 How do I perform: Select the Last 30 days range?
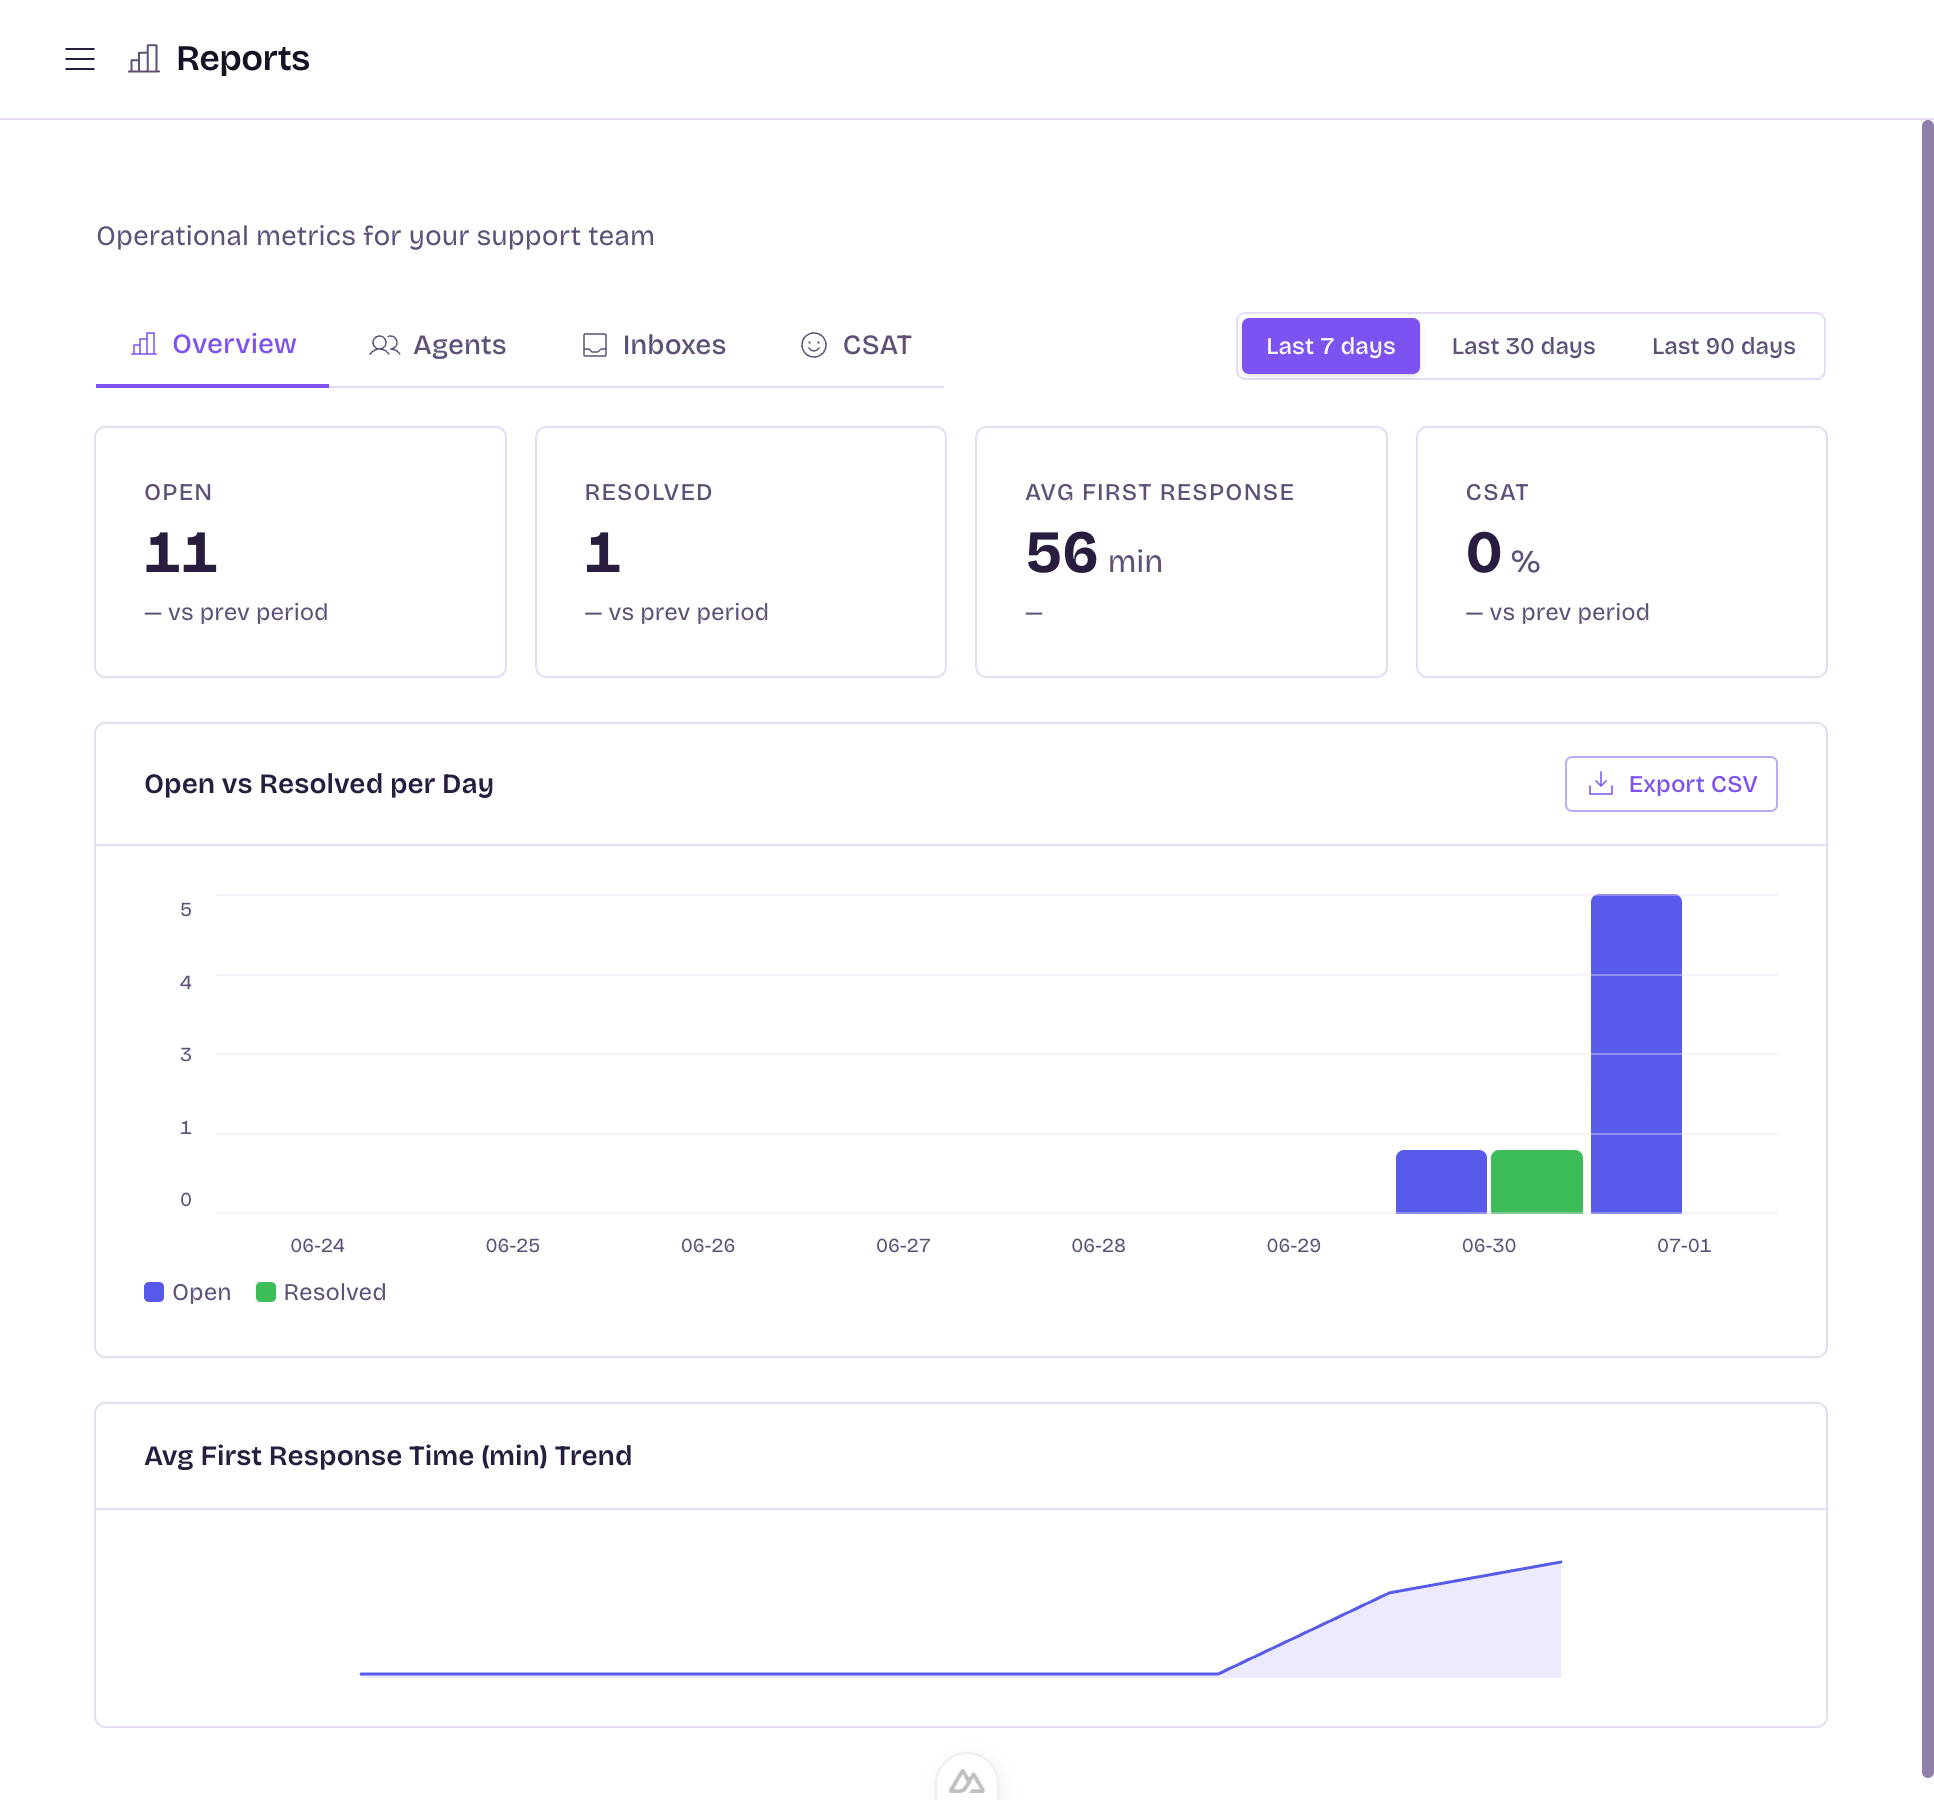(x=1523, y=346)
